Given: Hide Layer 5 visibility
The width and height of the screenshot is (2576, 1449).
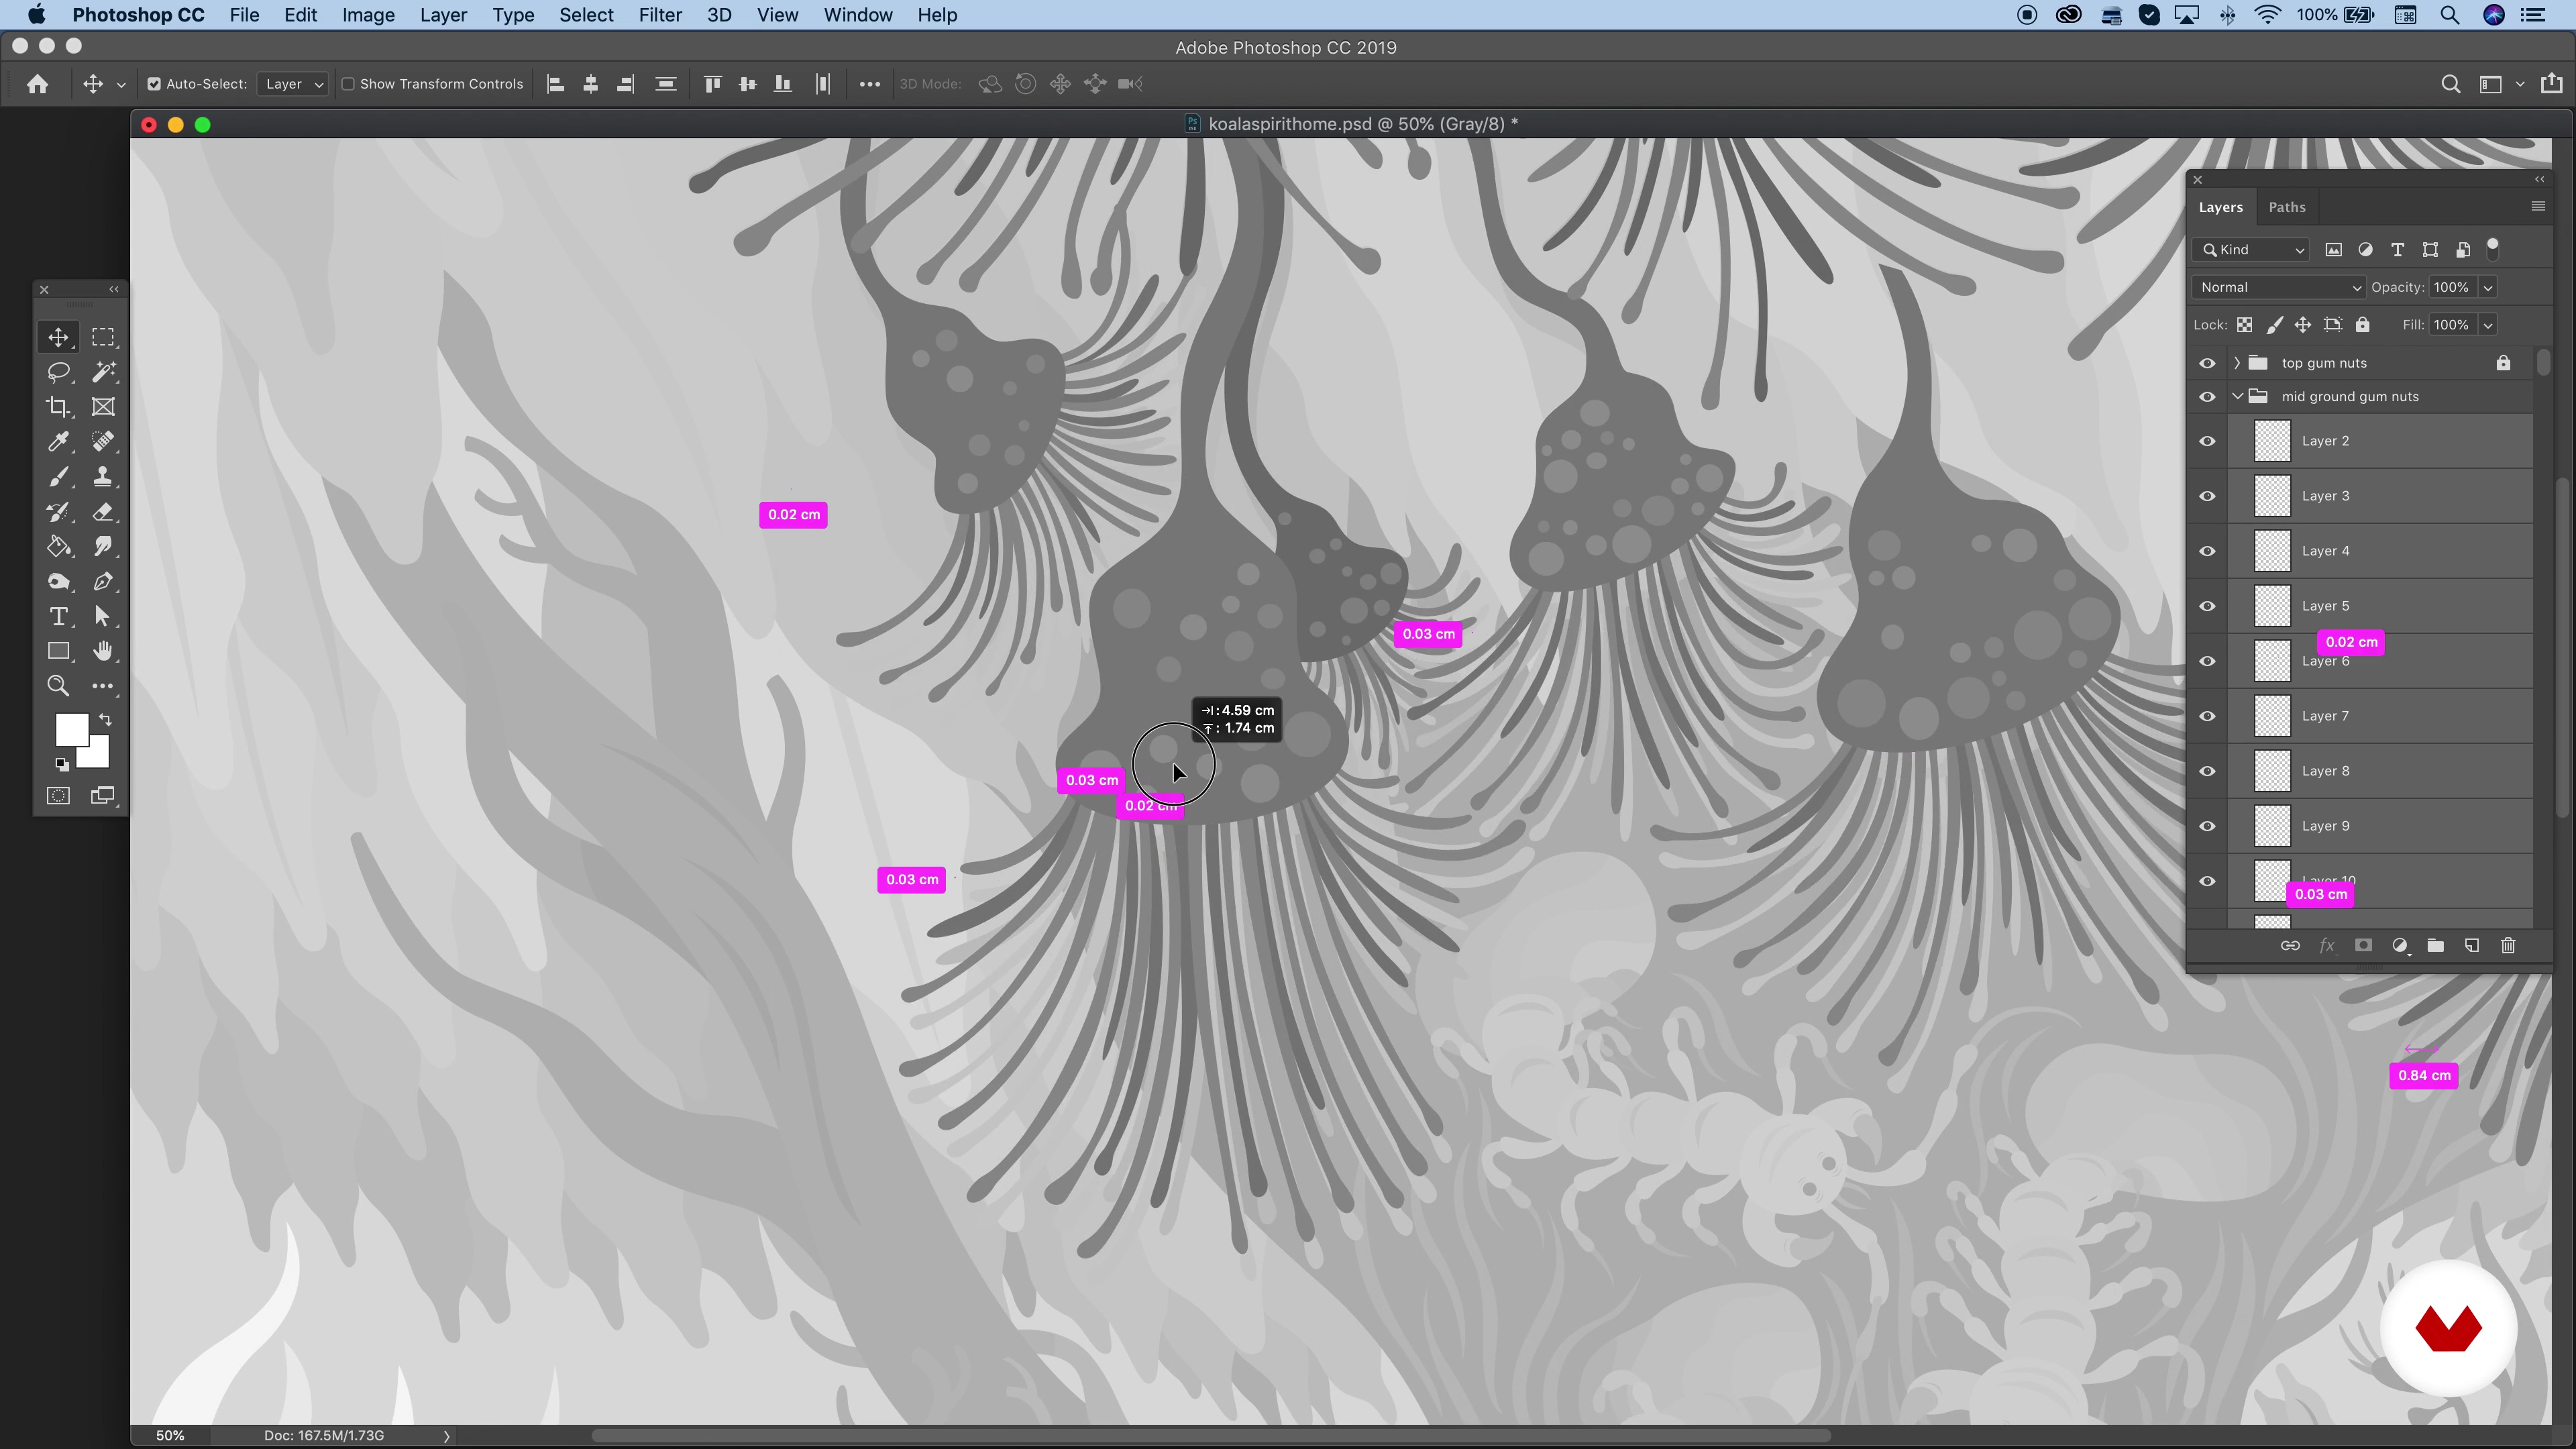Looking at the screenshot, I should tap(2207, 606).
